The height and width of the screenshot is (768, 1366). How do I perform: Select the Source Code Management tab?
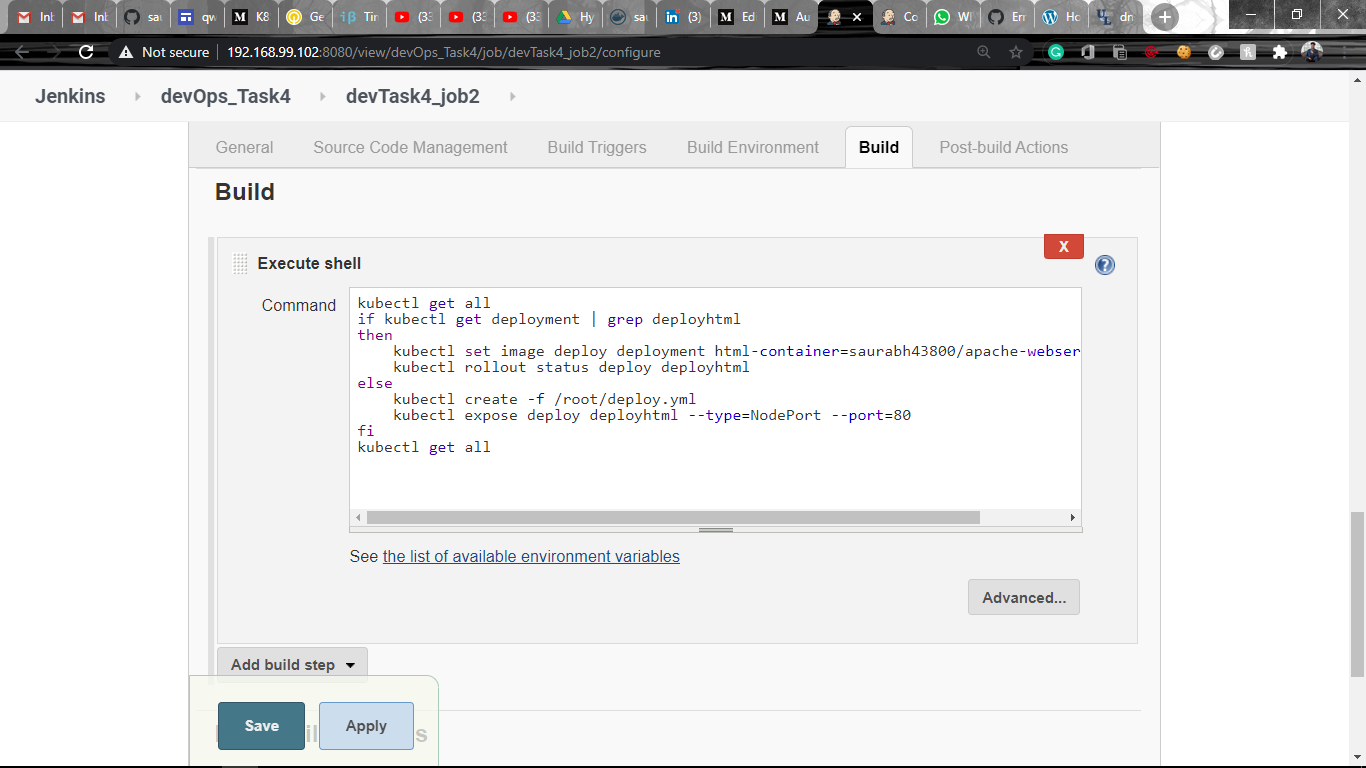click(x=409, y=147)
